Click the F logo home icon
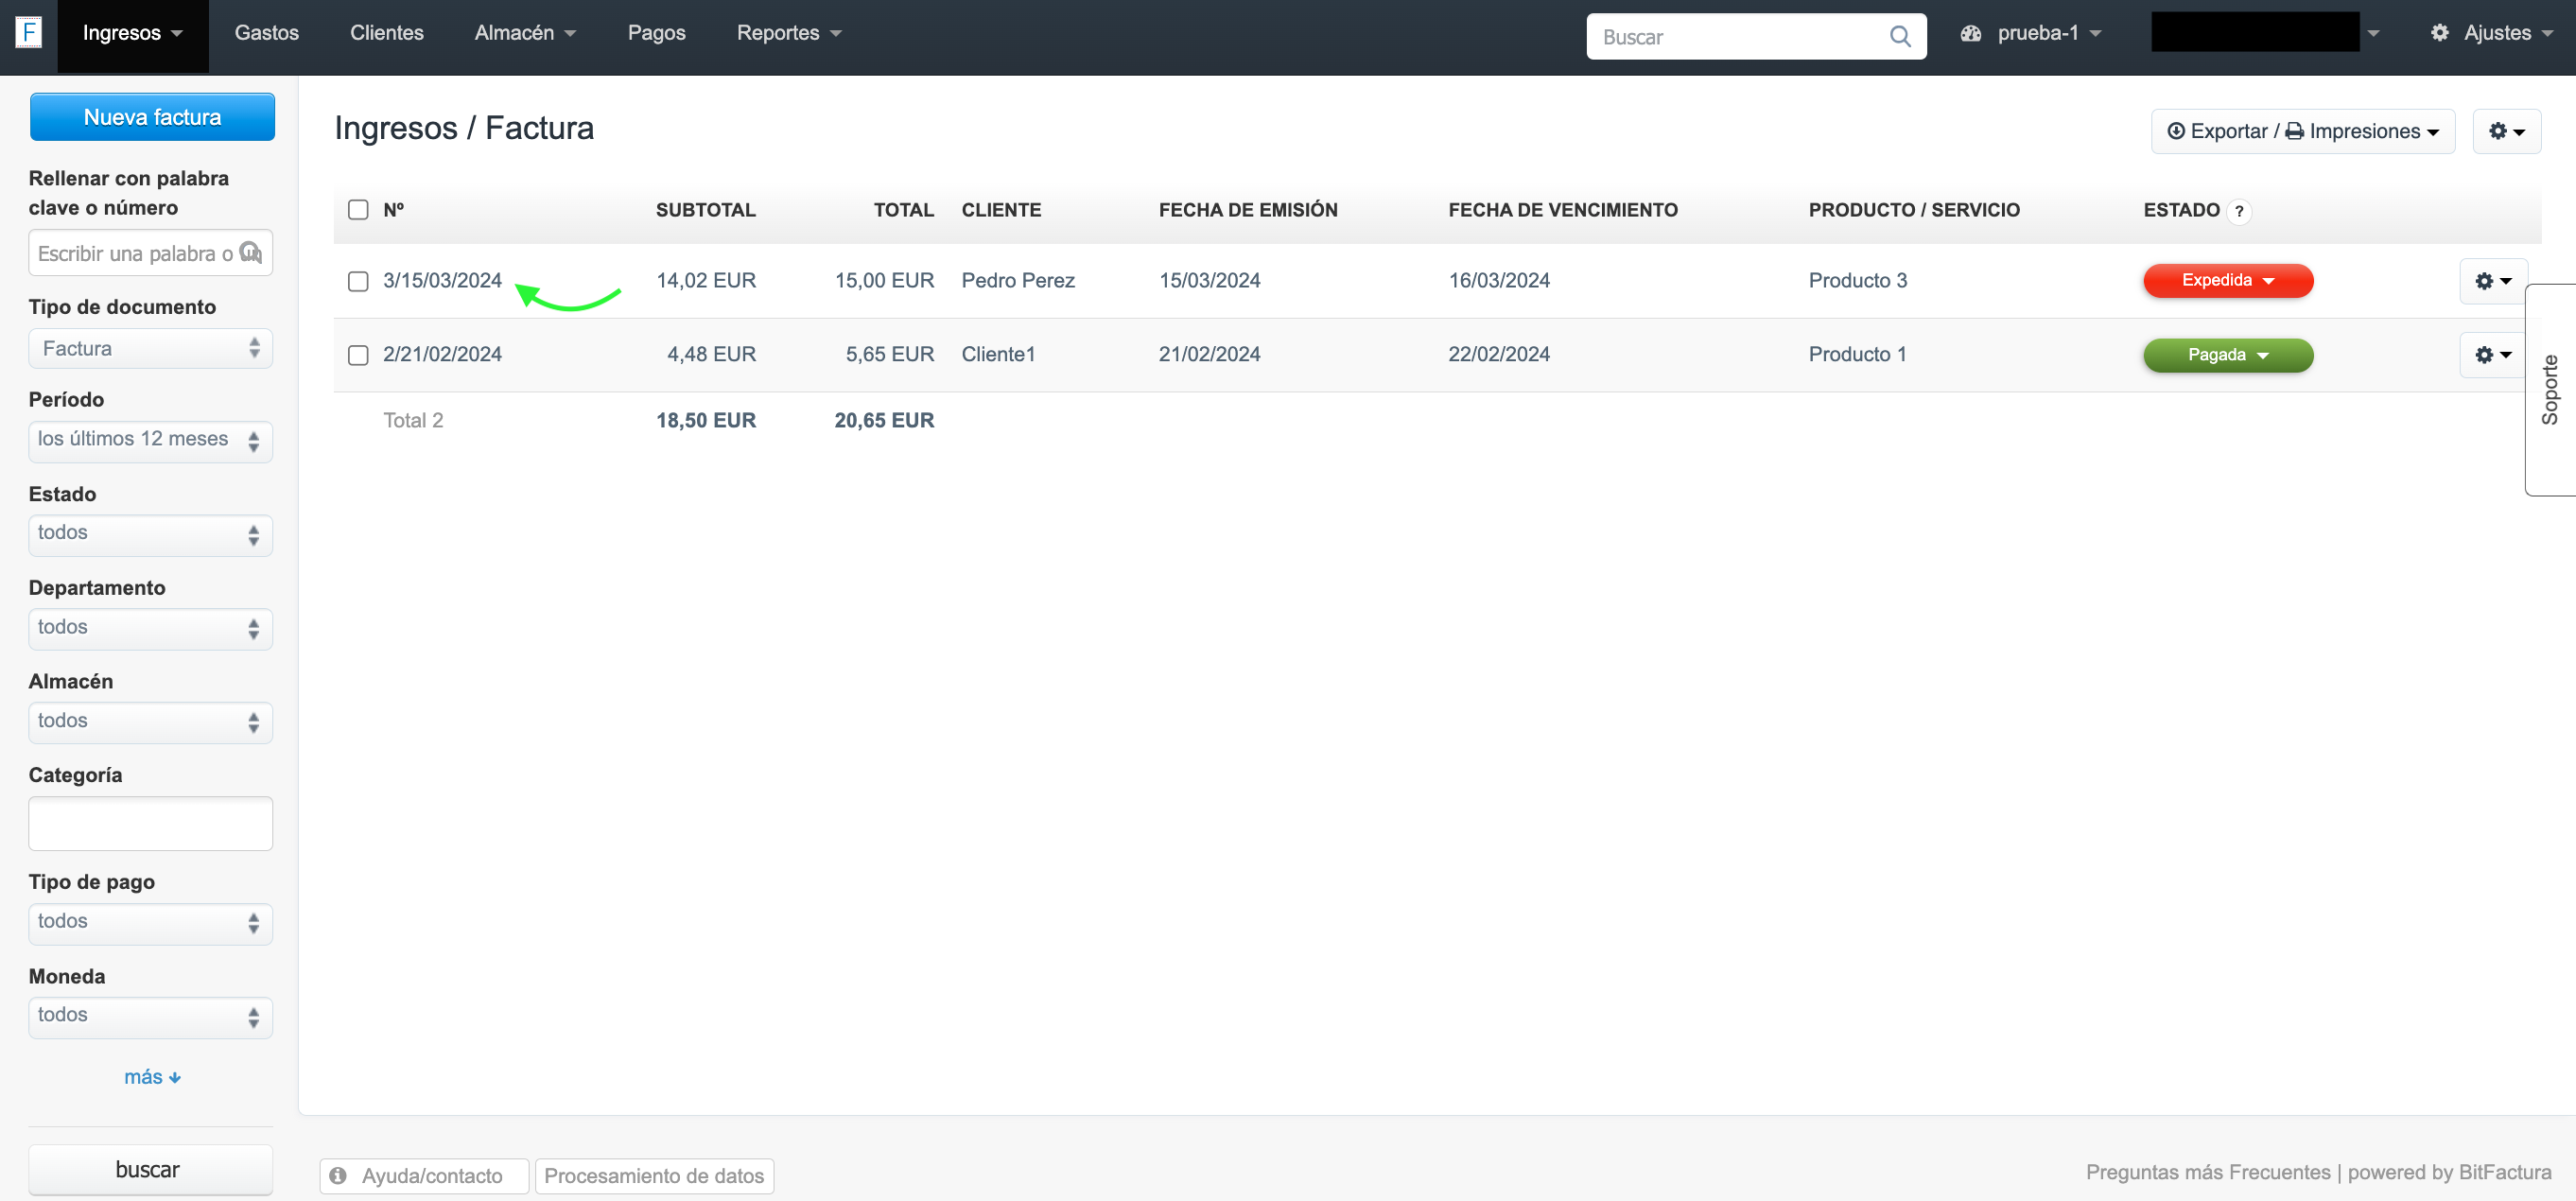Image resolution: width=2576 pixels, height=1201 pixels. point(29,32)
